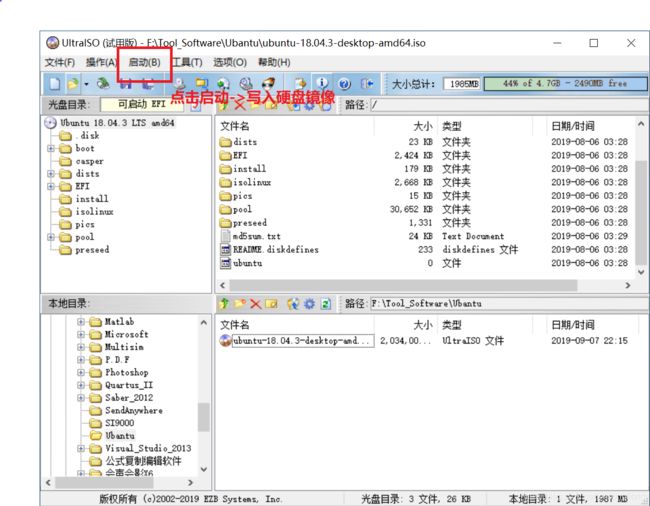Expand the Microsoft folder in the local tree
The width and height of the screenshot is (650, 506).
pyautogui.click(x=81, y=334)
